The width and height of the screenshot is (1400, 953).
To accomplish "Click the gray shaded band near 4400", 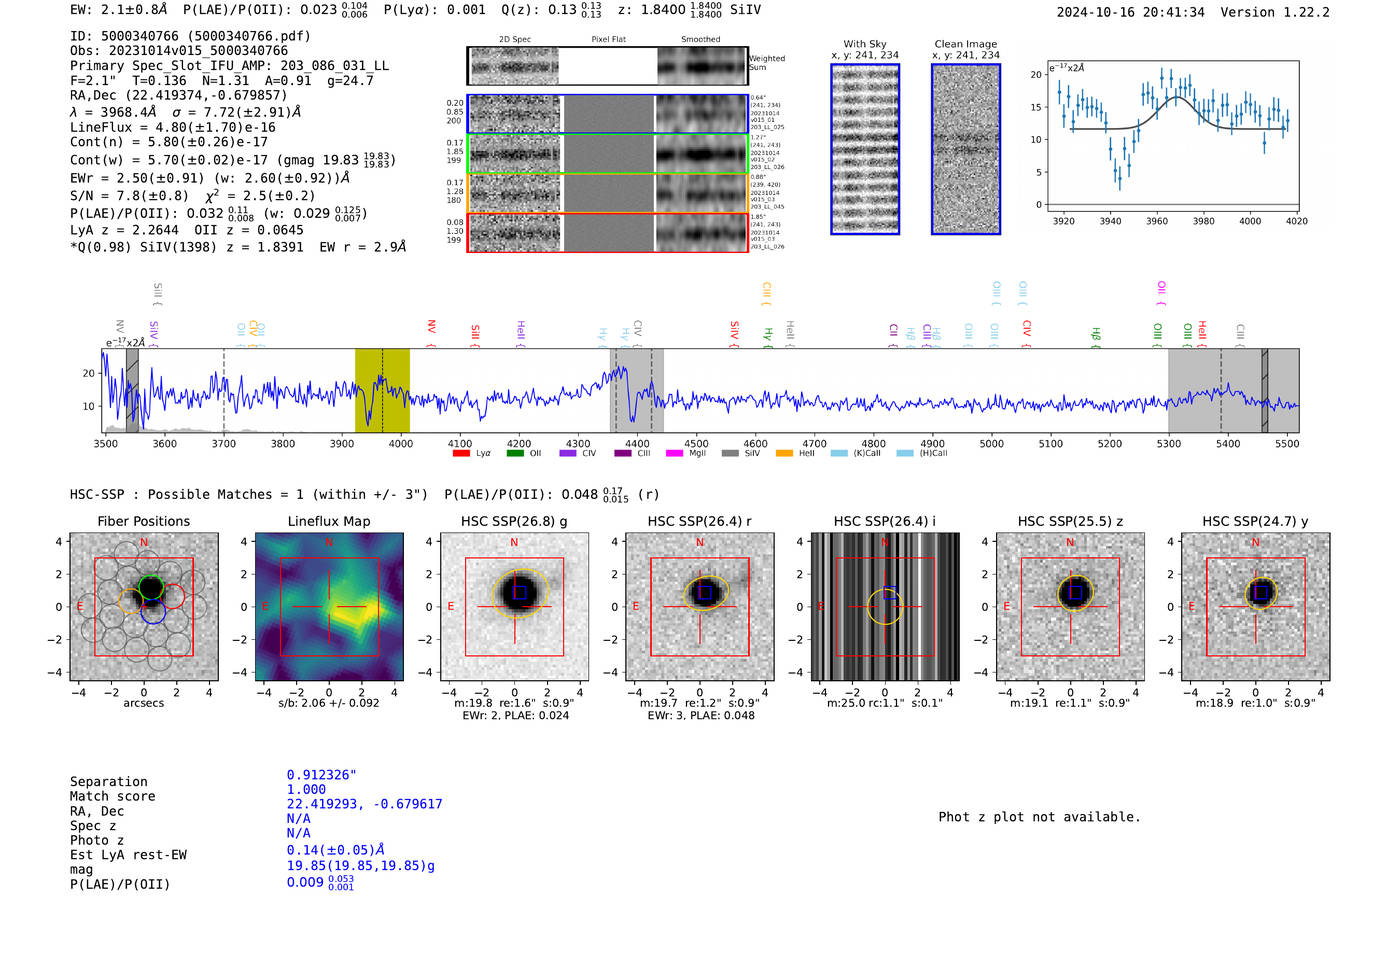I will point(637,390).
